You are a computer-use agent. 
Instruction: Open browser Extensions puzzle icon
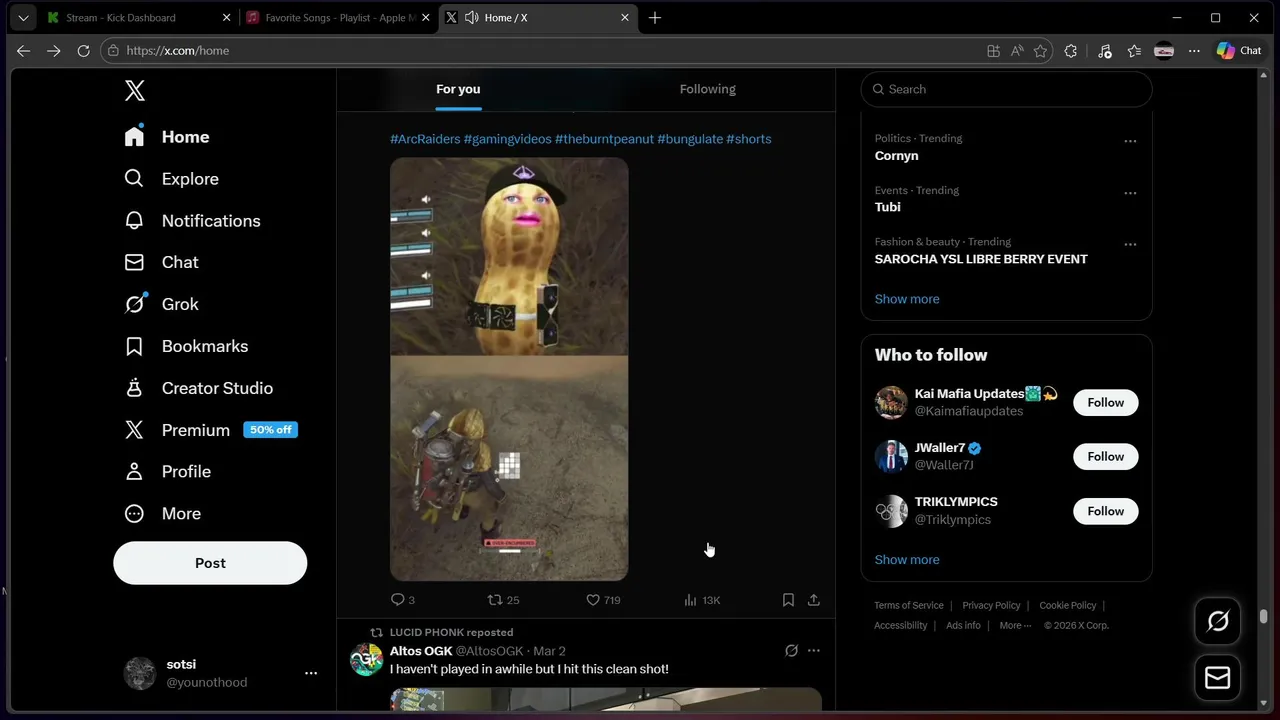(x=1071, y=51)
